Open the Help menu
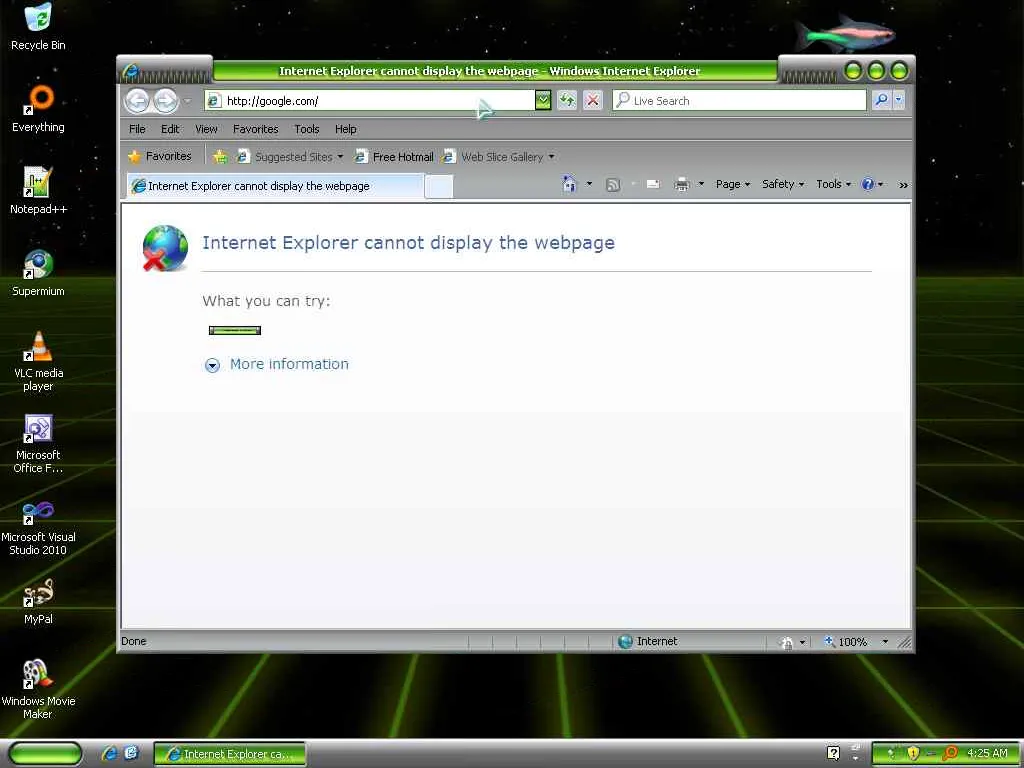Image resolution: width=1024 pixels, height=768 pixels. (x=345, y=129)
